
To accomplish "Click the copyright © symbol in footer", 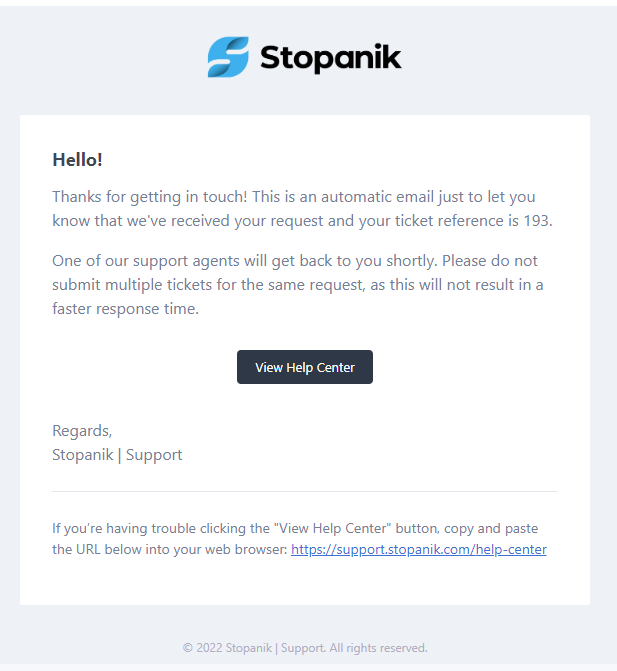I will click(187, 648).
